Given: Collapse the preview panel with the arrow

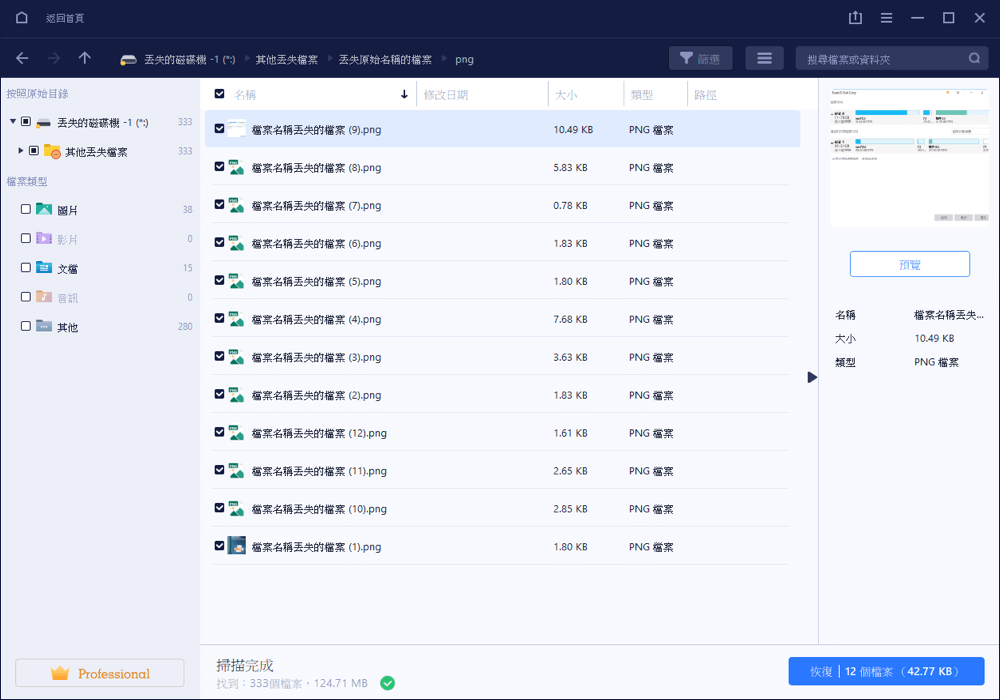Looking at the screenshot, I should point(812,377).
